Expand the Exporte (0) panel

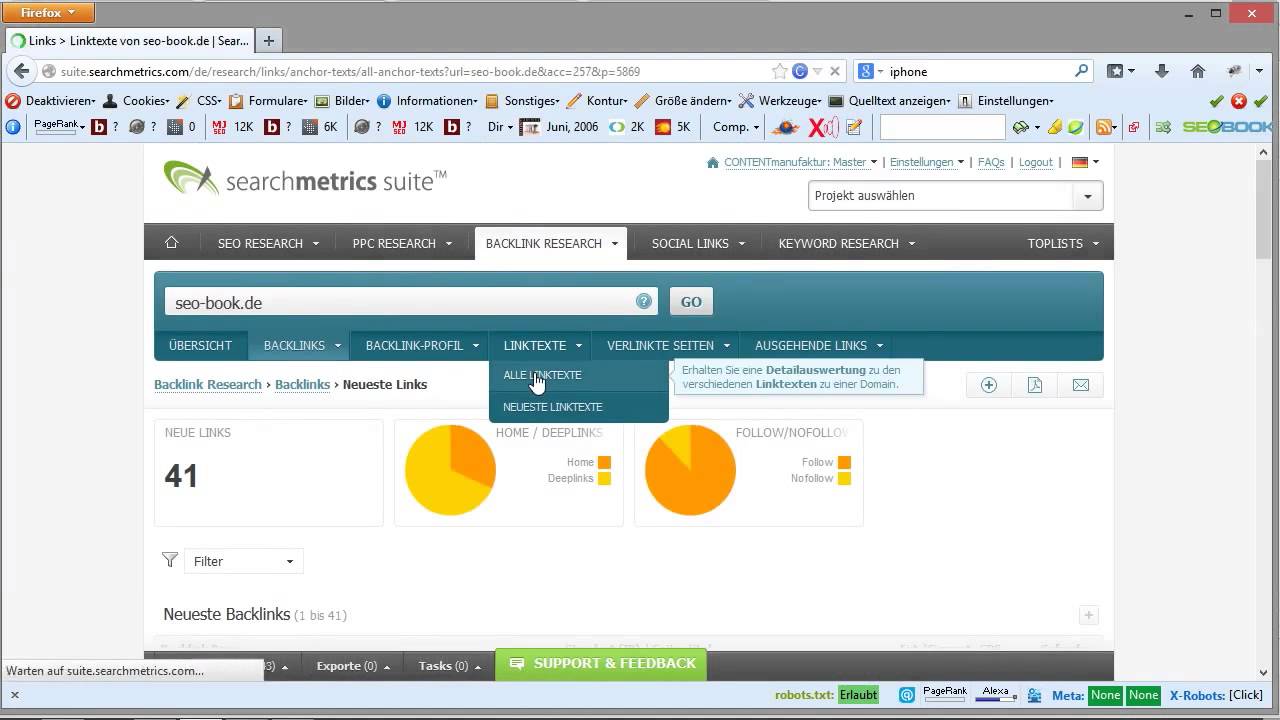353,666
